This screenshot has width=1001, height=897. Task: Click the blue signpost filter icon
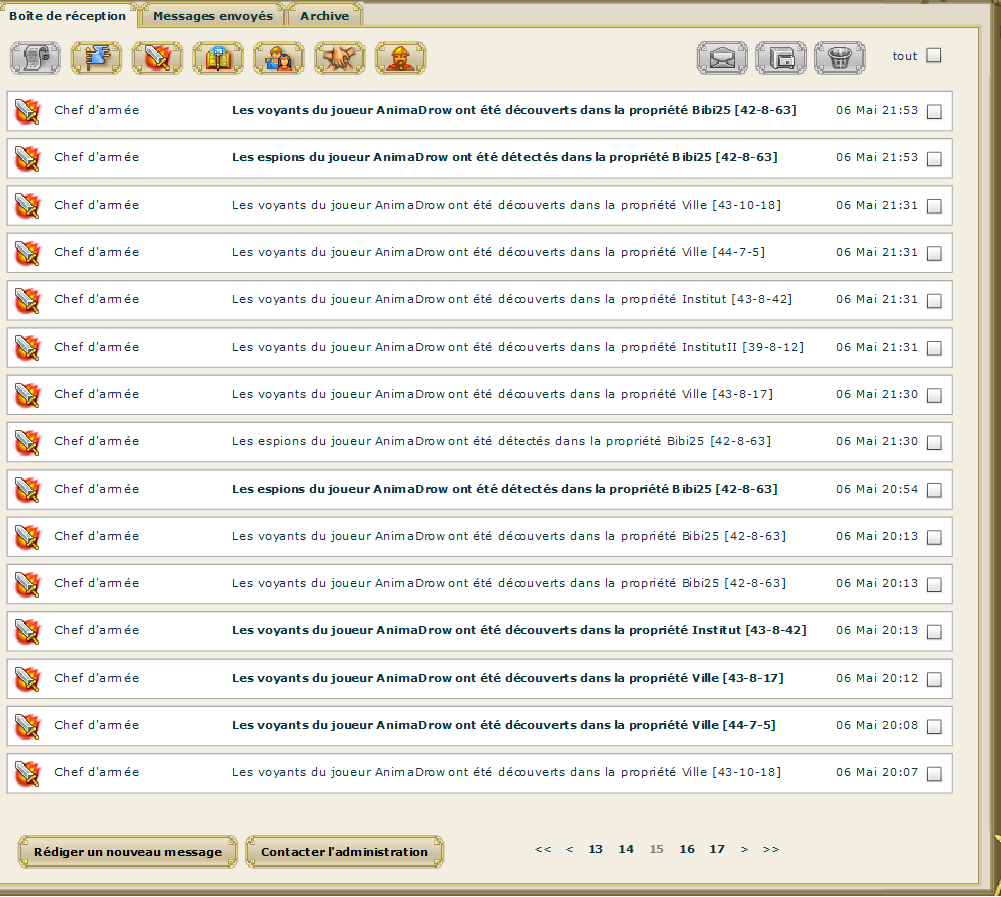[x=96, y=58]
